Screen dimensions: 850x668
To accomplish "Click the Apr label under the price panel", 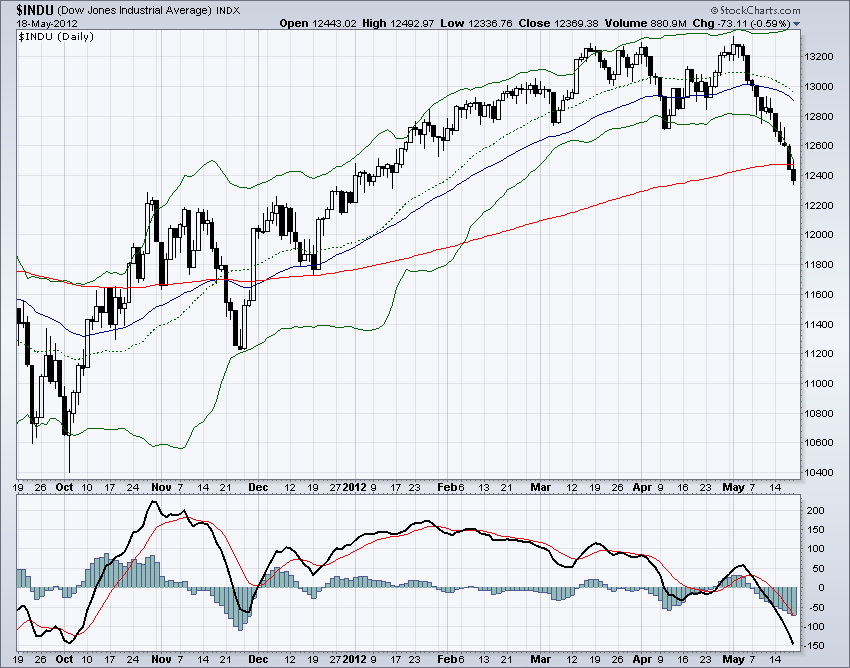I will click(642, 487).
